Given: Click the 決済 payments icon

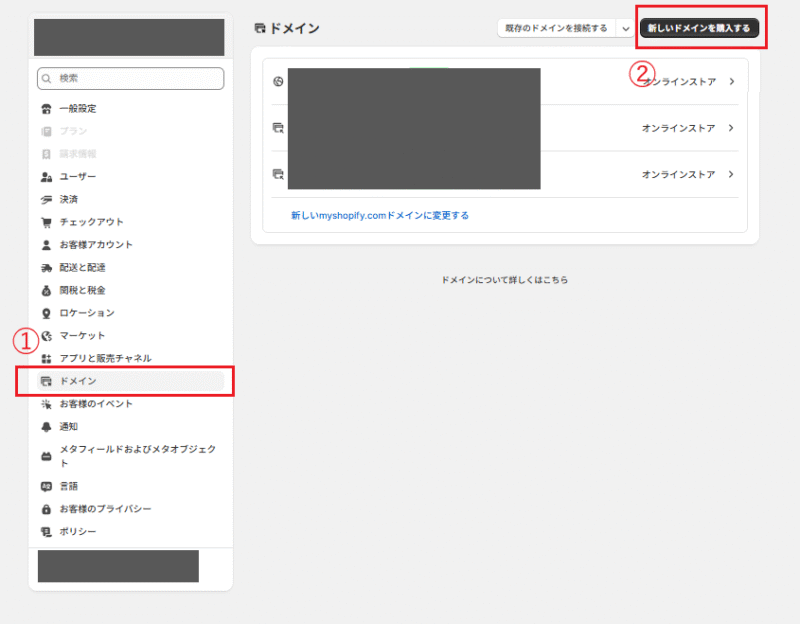Looking at the screenshot, I should (44, 197).
